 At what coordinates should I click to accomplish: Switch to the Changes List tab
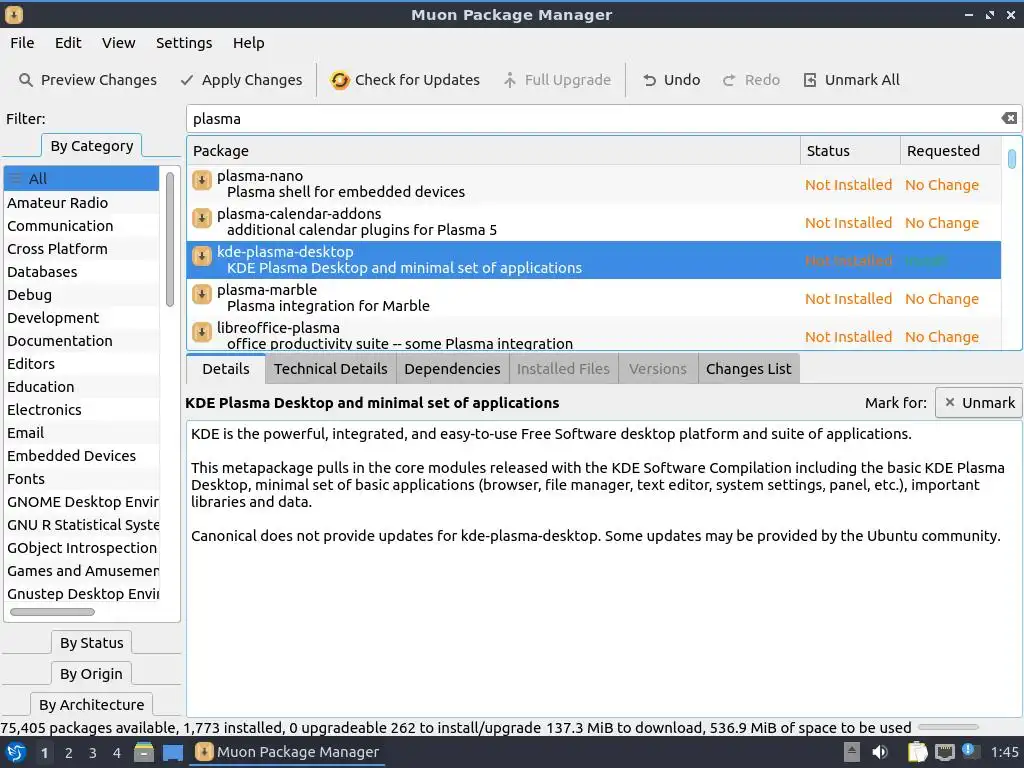[748, 369]
